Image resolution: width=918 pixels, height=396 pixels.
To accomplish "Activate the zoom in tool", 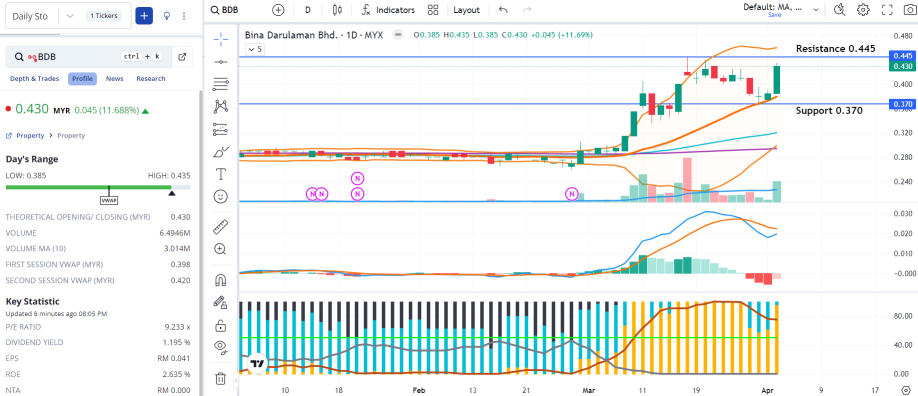I will point(221,249).
